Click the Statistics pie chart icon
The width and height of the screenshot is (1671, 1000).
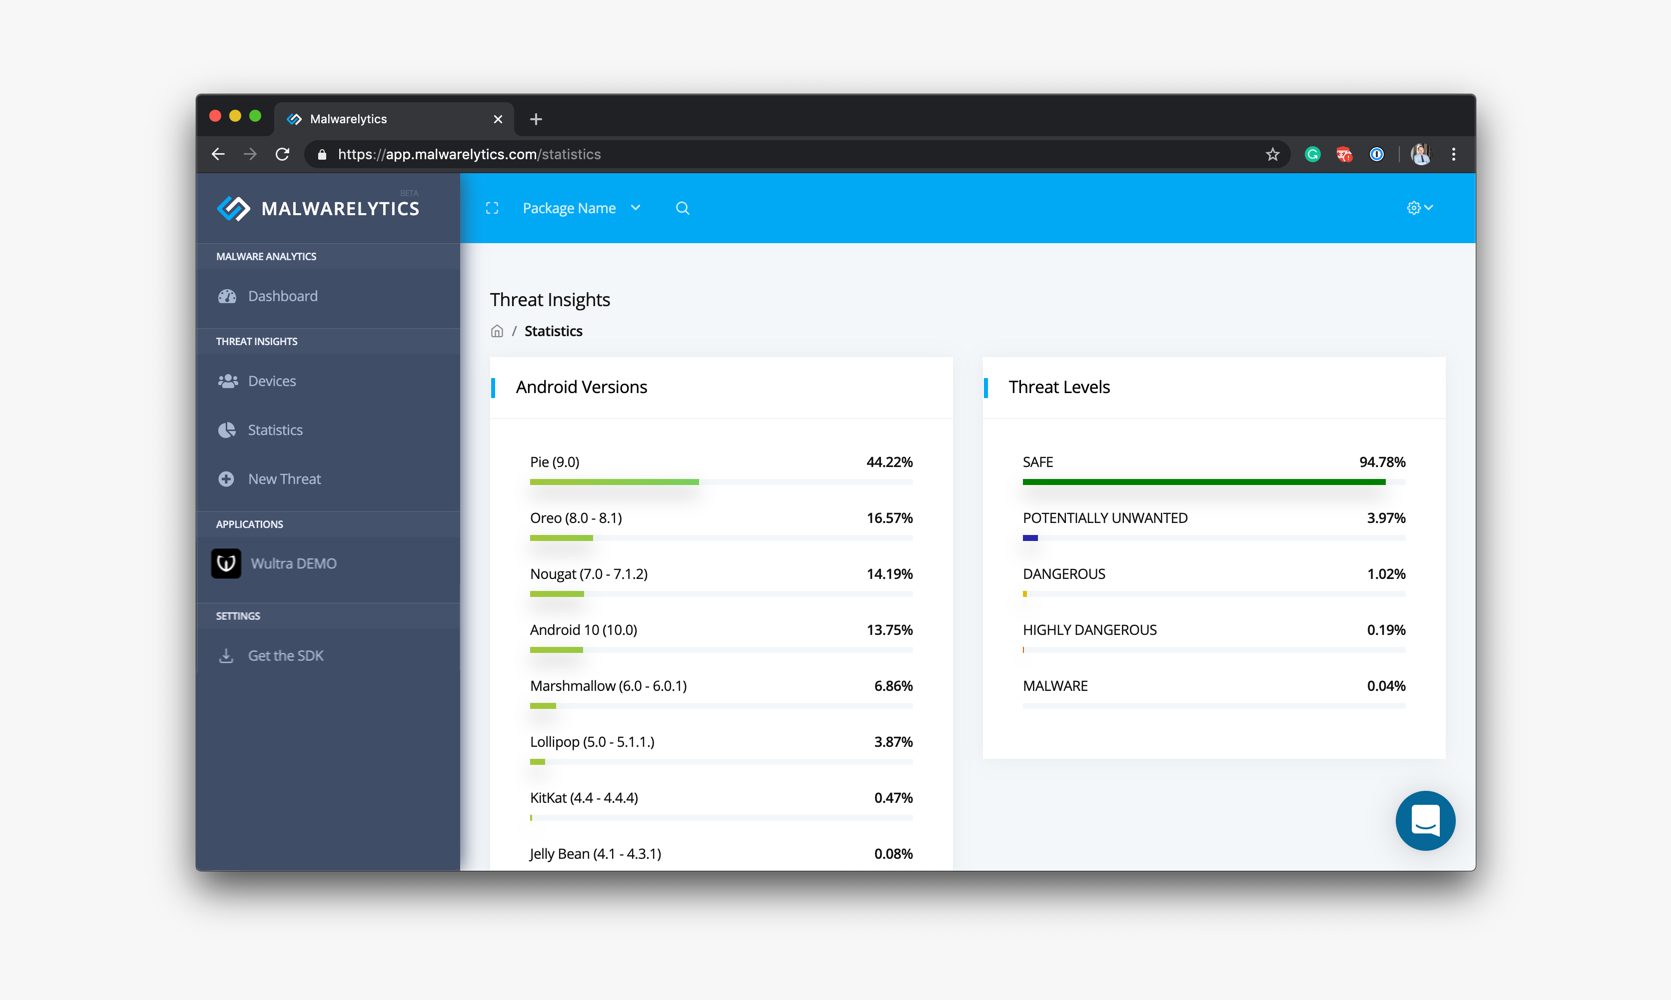(228, 430)
